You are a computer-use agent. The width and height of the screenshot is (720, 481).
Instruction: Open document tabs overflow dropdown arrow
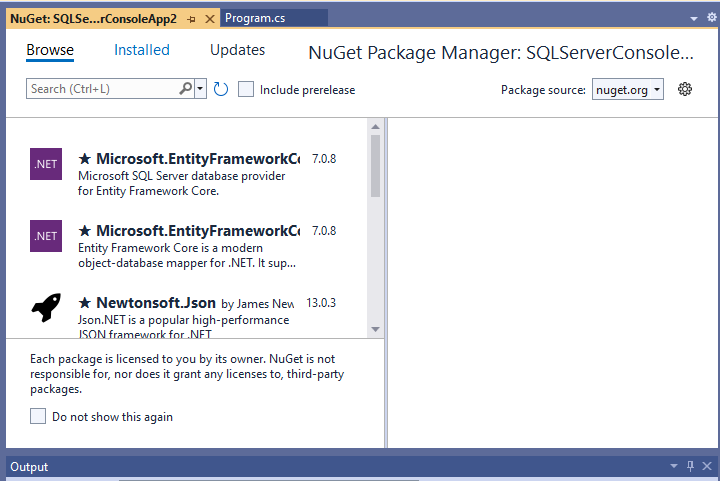pos(696,18)
